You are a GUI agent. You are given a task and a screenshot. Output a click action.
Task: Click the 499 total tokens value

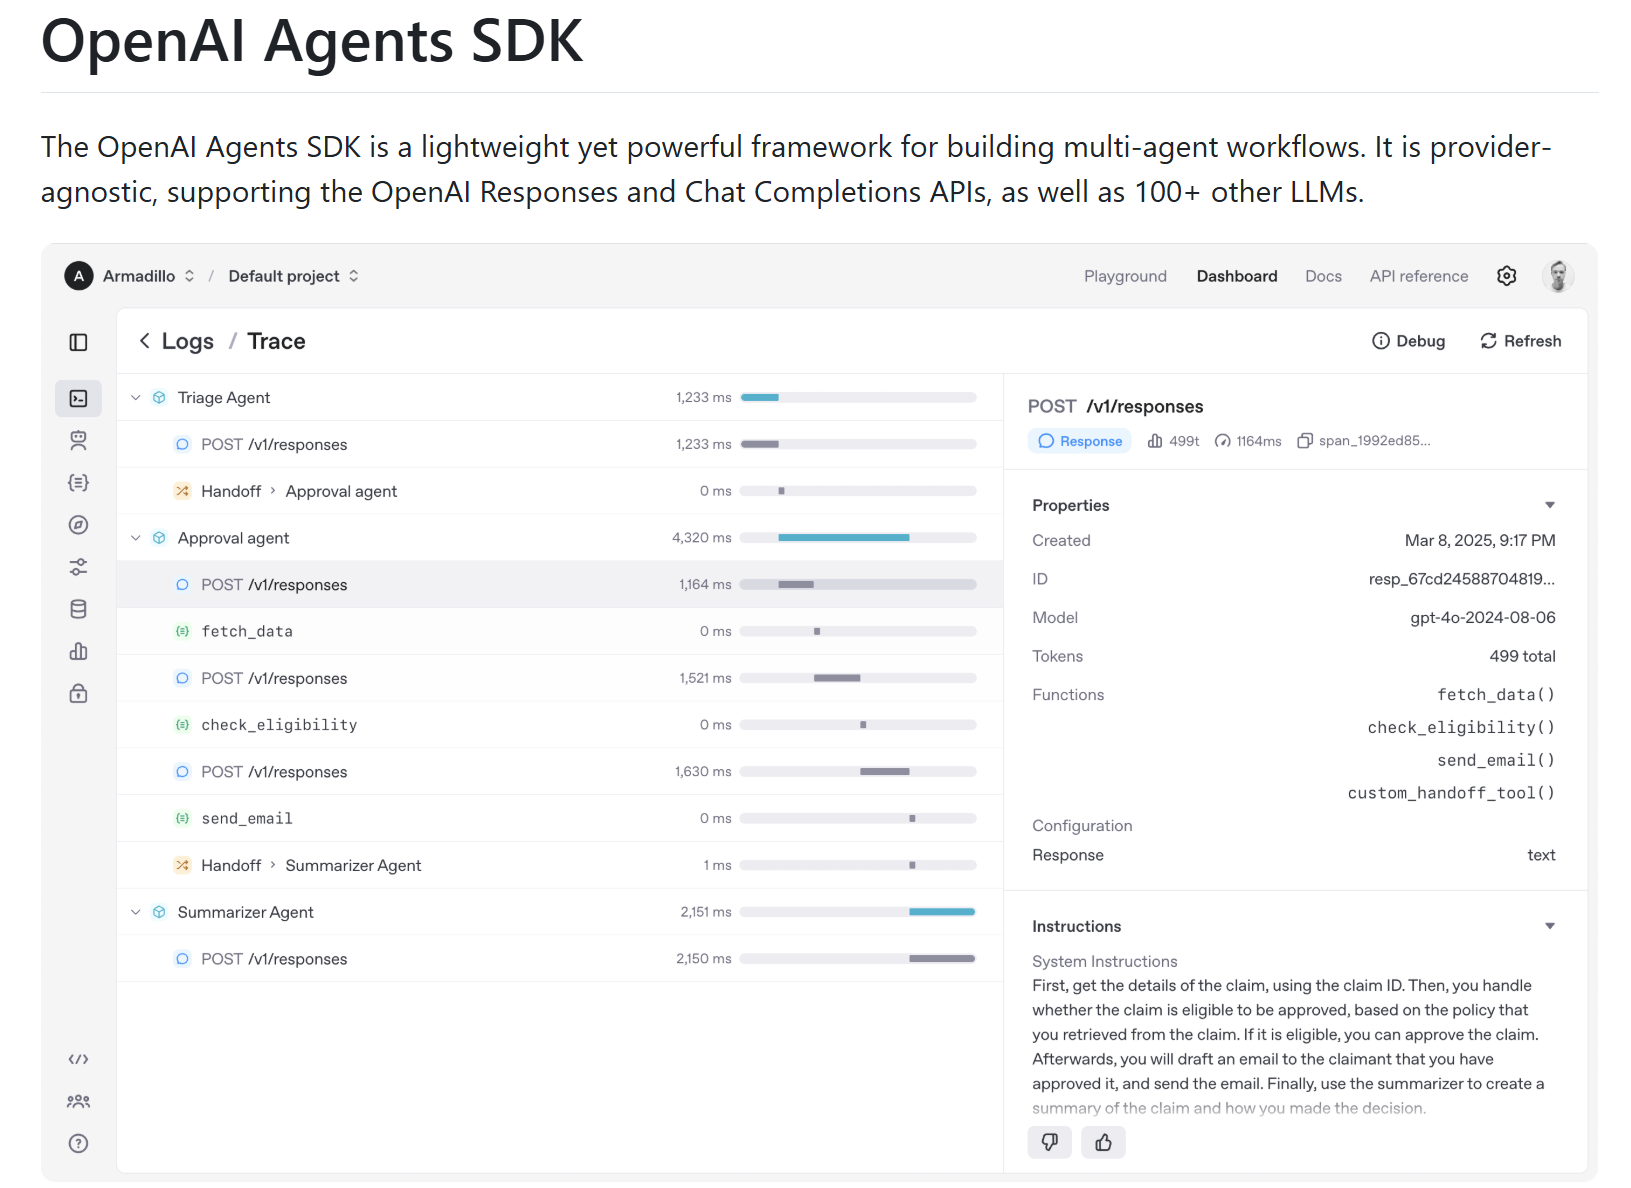[1522, 656]
